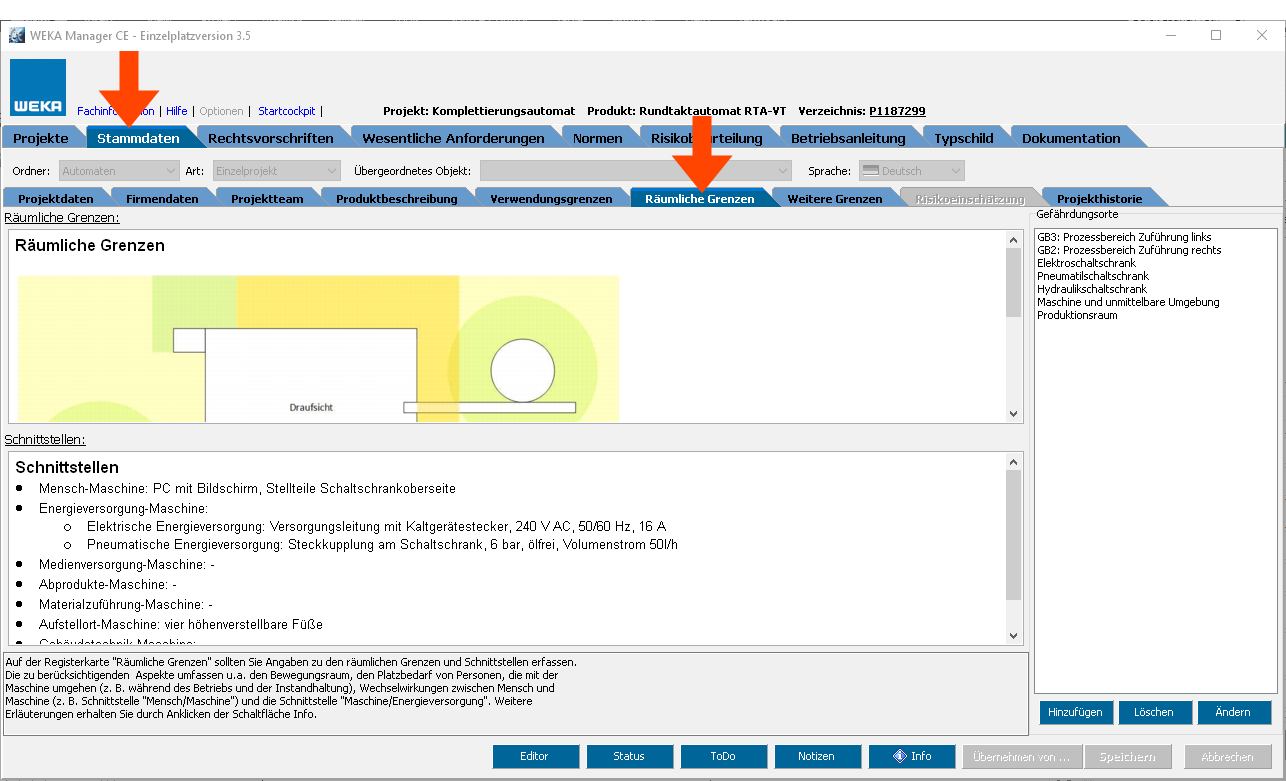Select the Verwendungsgrenzen sub-tab

click(551, 198)
